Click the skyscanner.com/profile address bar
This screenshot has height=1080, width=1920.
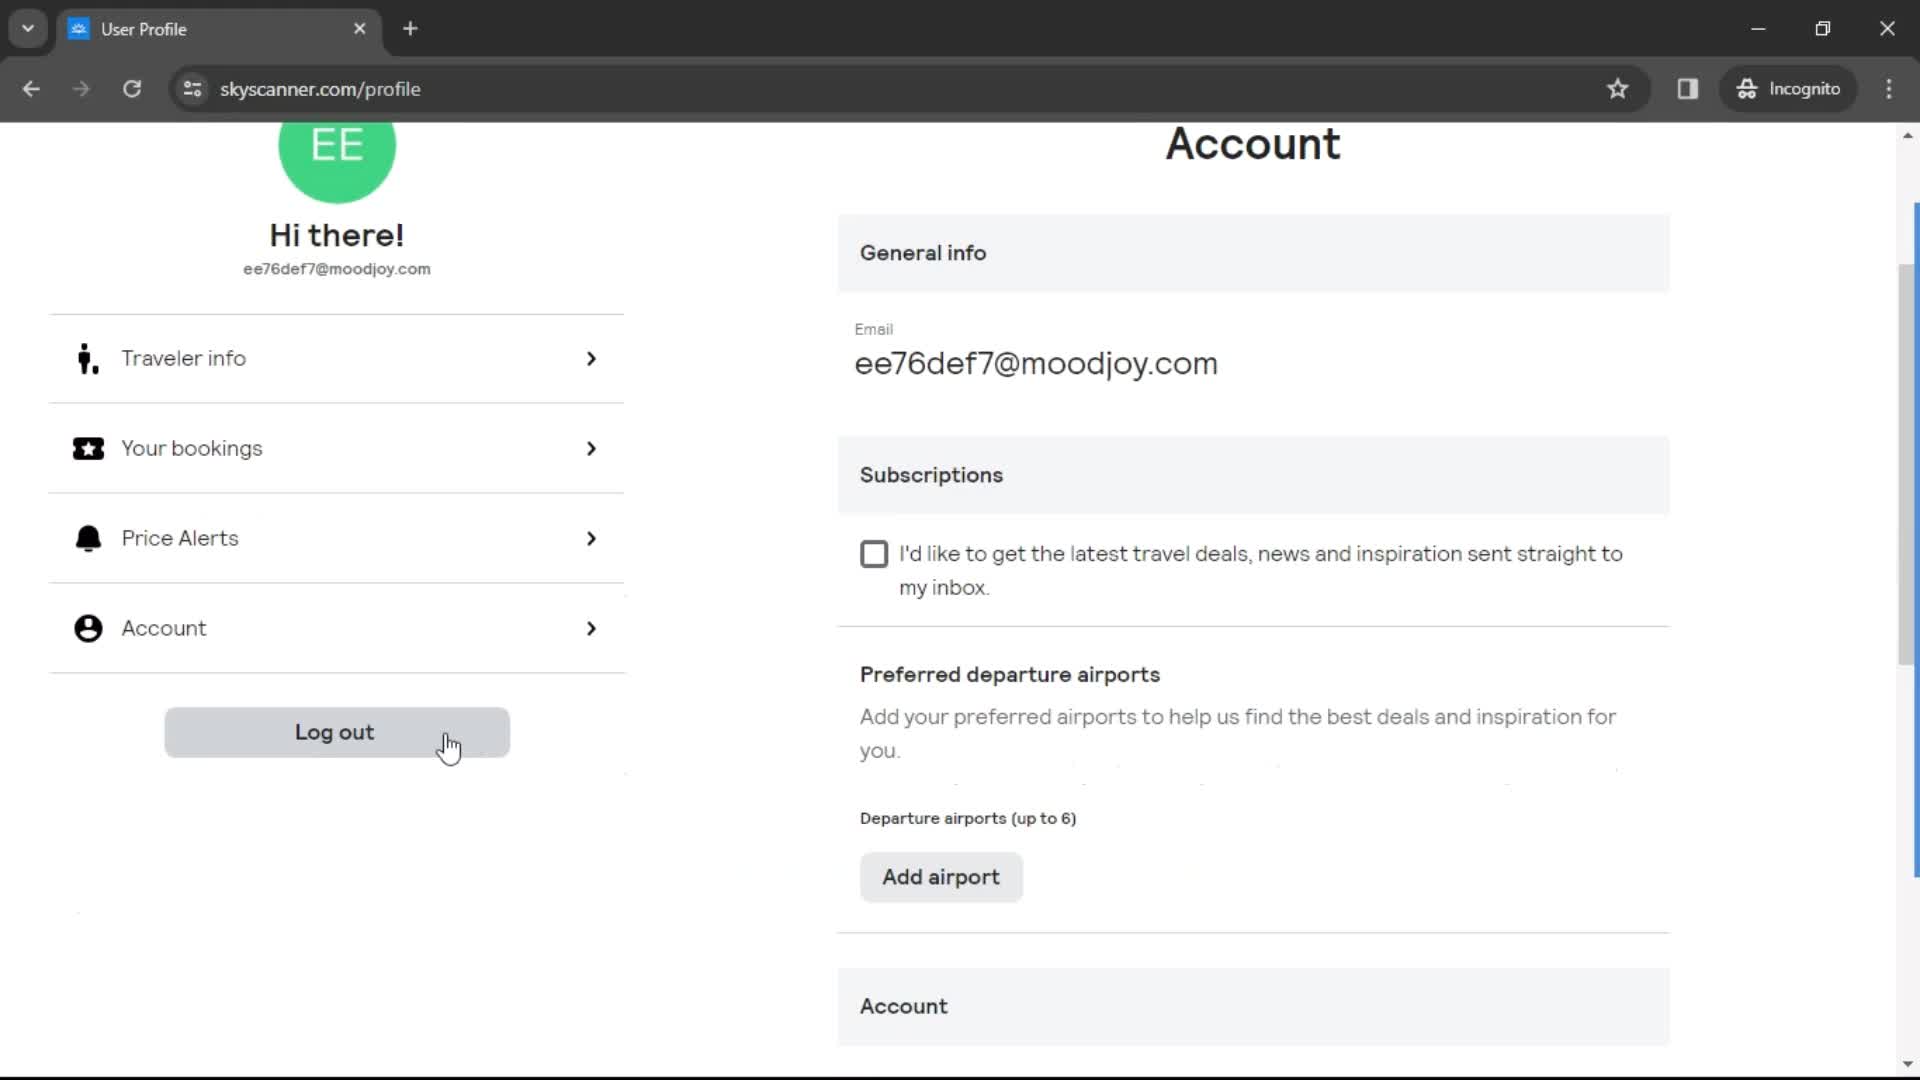coord(320,88)
